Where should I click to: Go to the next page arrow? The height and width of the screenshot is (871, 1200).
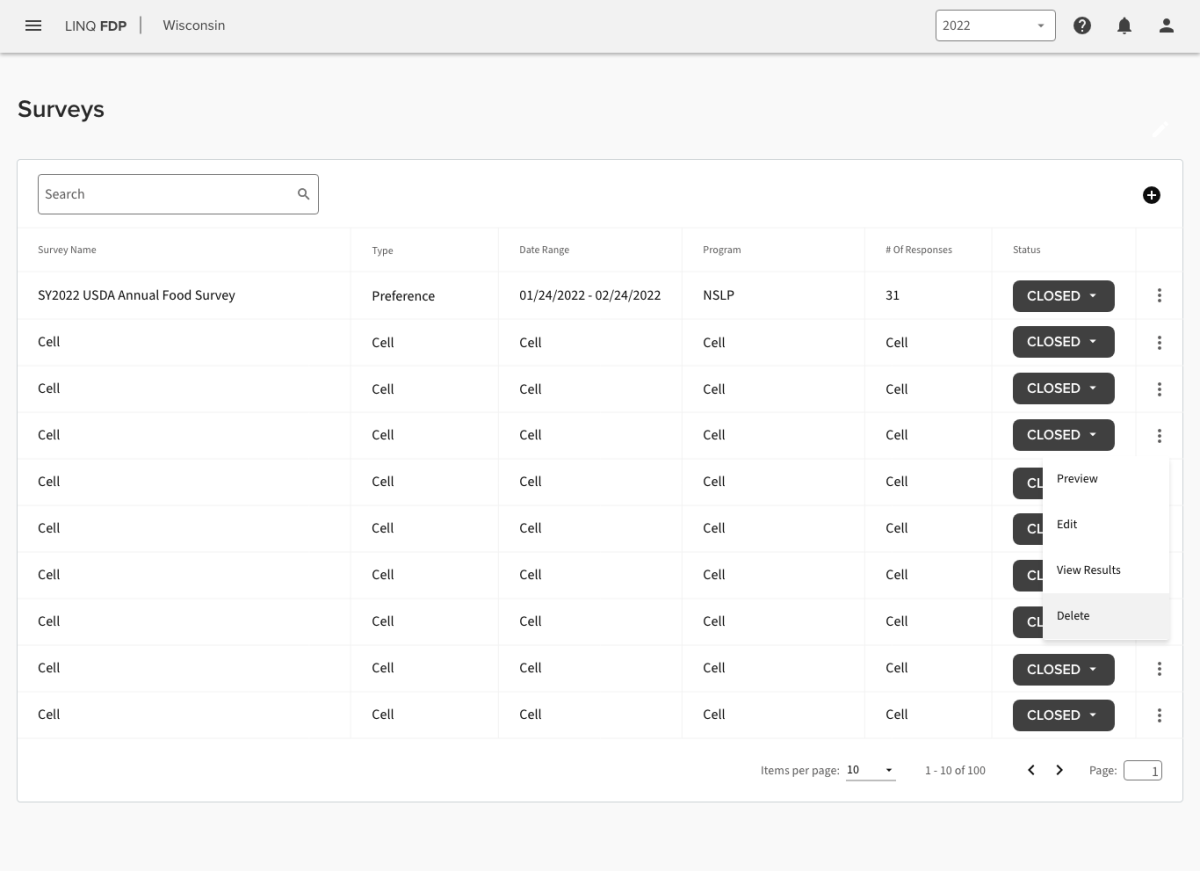click(1059, 770)
